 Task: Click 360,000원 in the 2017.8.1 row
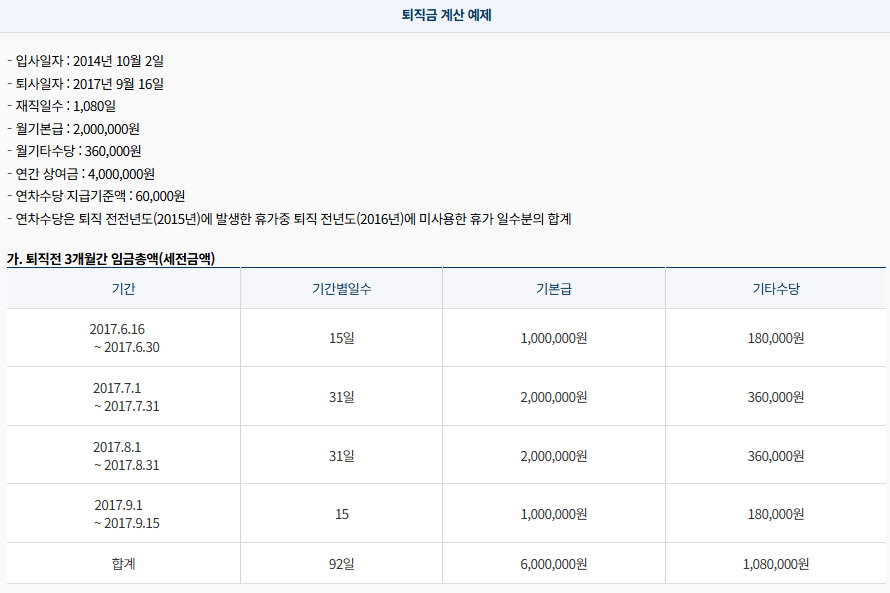(x=775, y=456)
